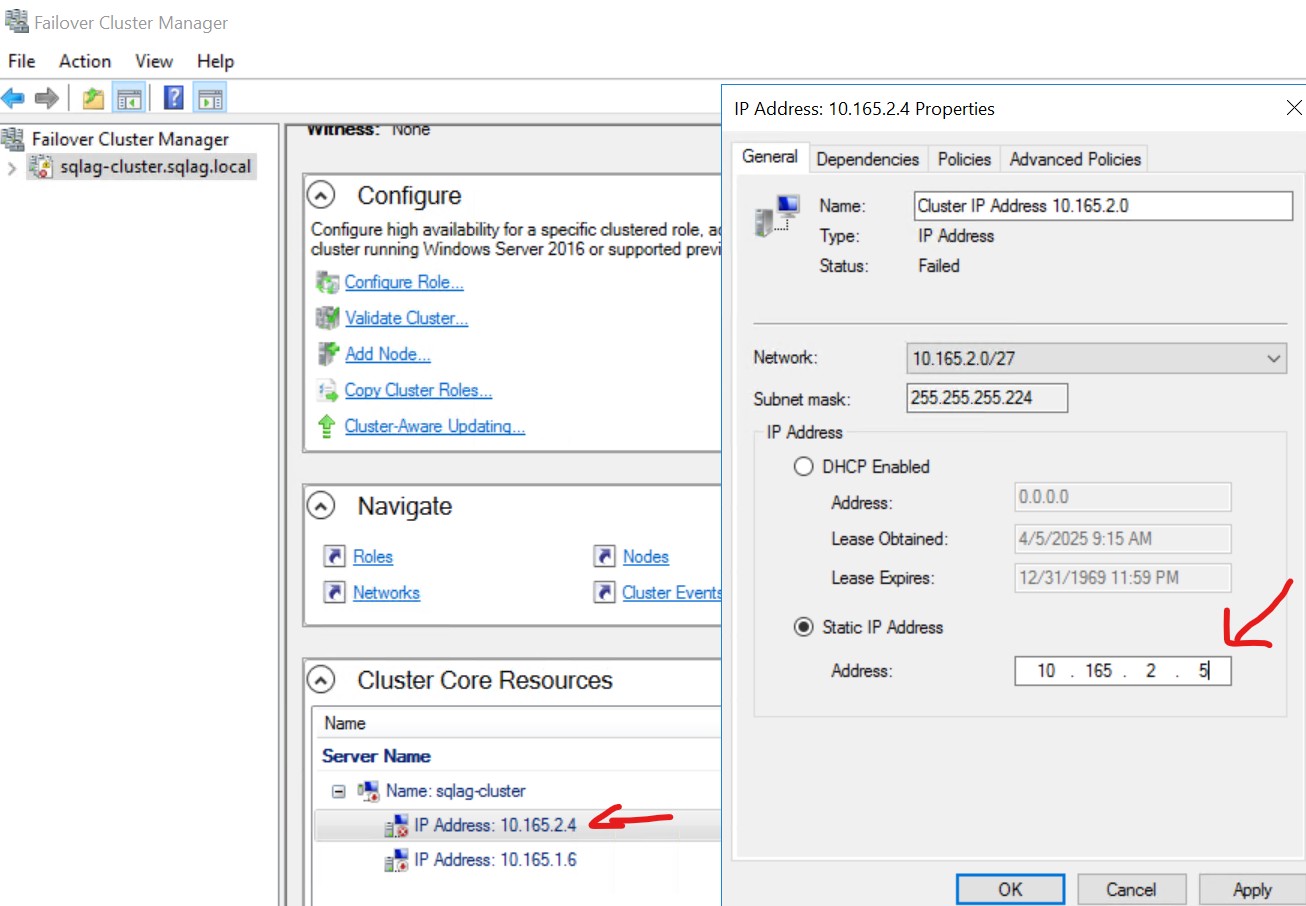Collapse the Configure section

point(321,195)
